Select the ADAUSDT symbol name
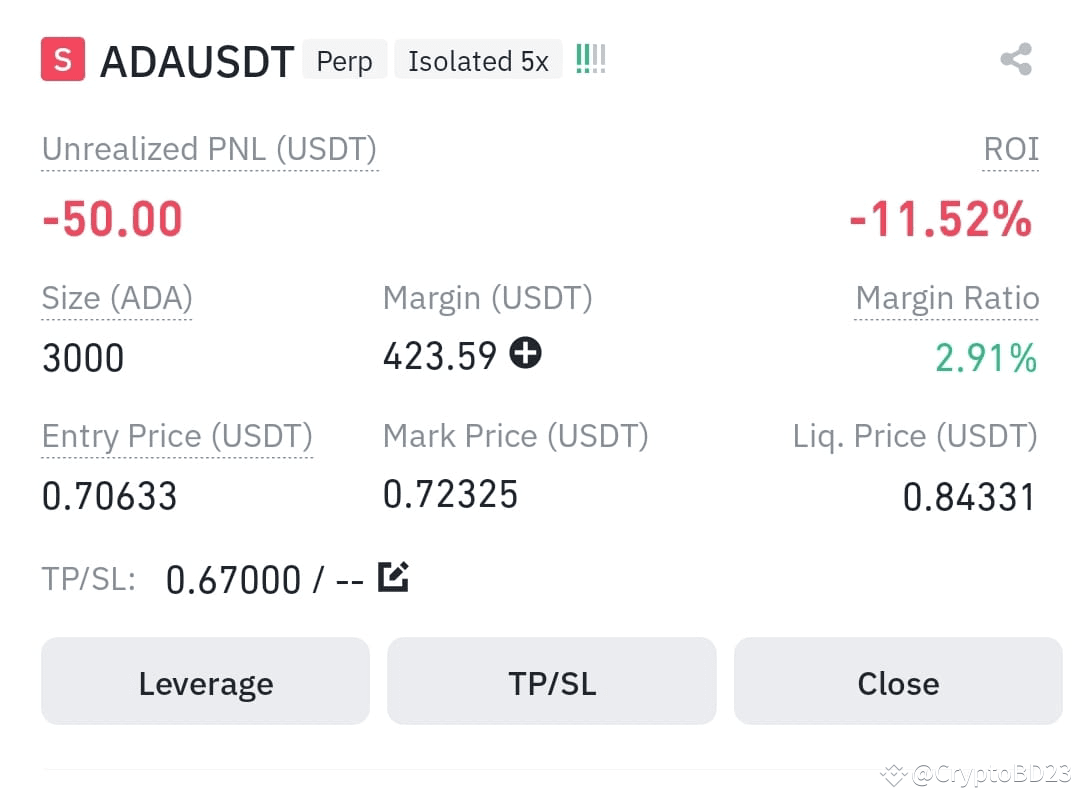 (197, 61)
